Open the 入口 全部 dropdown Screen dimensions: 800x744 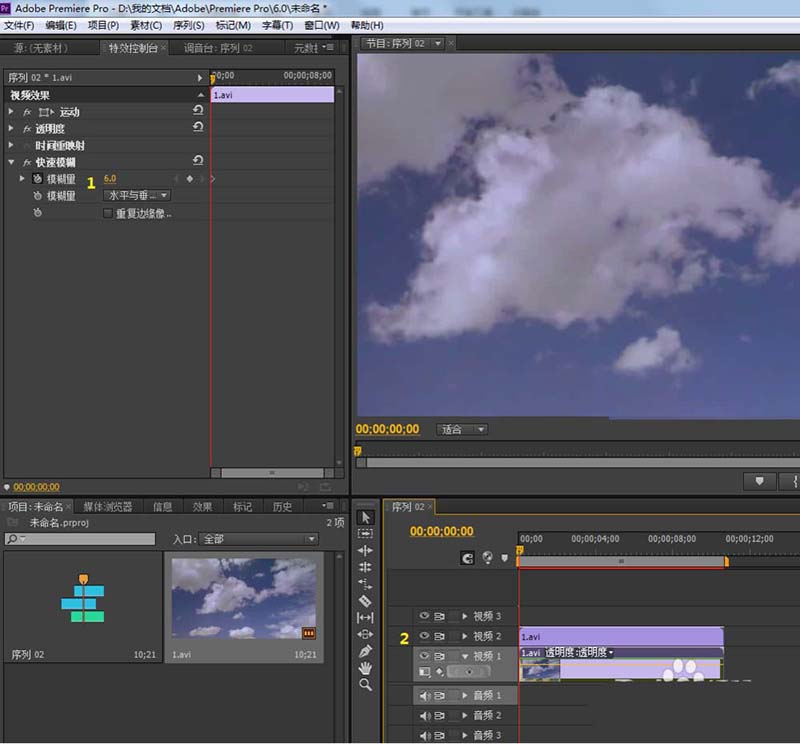(x=258, y=539)
